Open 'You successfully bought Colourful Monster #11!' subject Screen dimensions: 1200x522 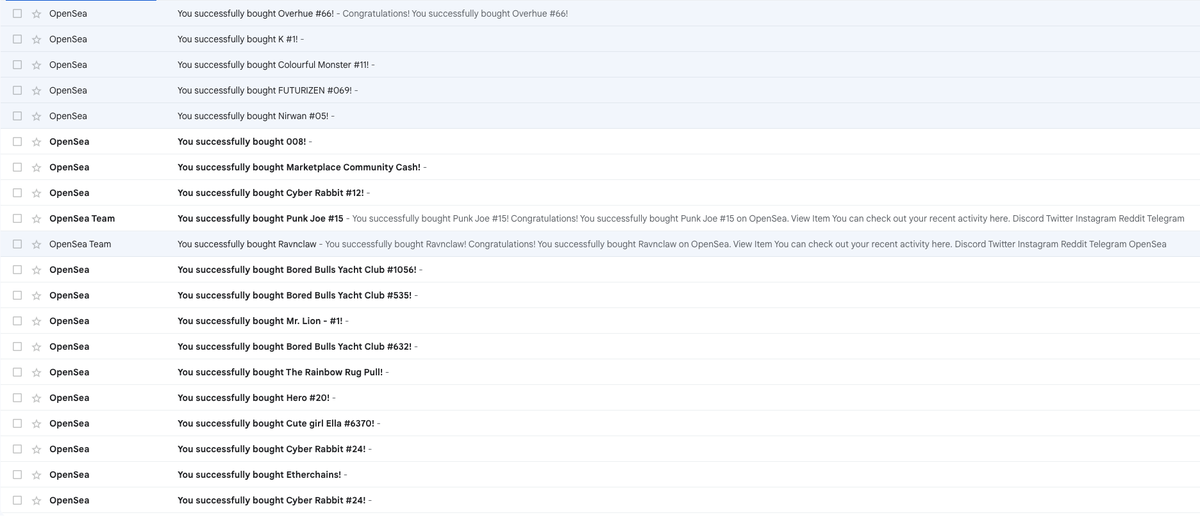(273, 65)
